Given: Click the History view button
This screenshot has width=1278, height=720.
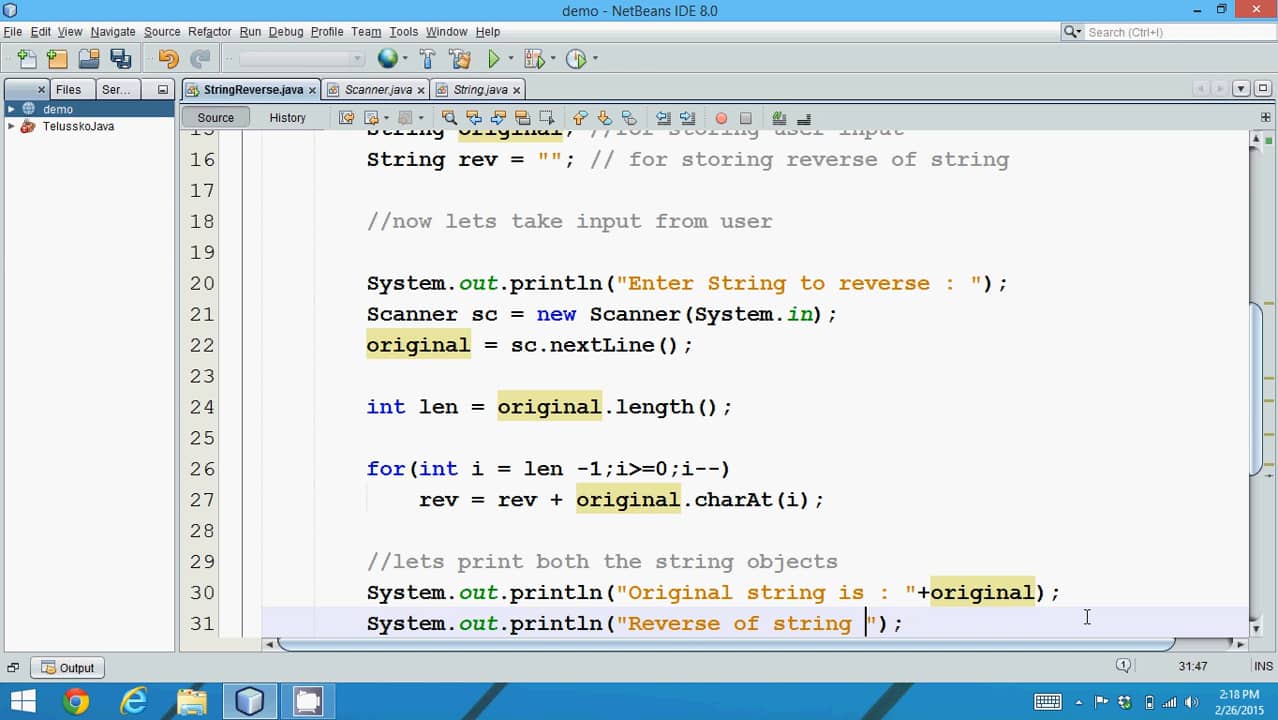Looking at the screenshot, I should 287,117.
